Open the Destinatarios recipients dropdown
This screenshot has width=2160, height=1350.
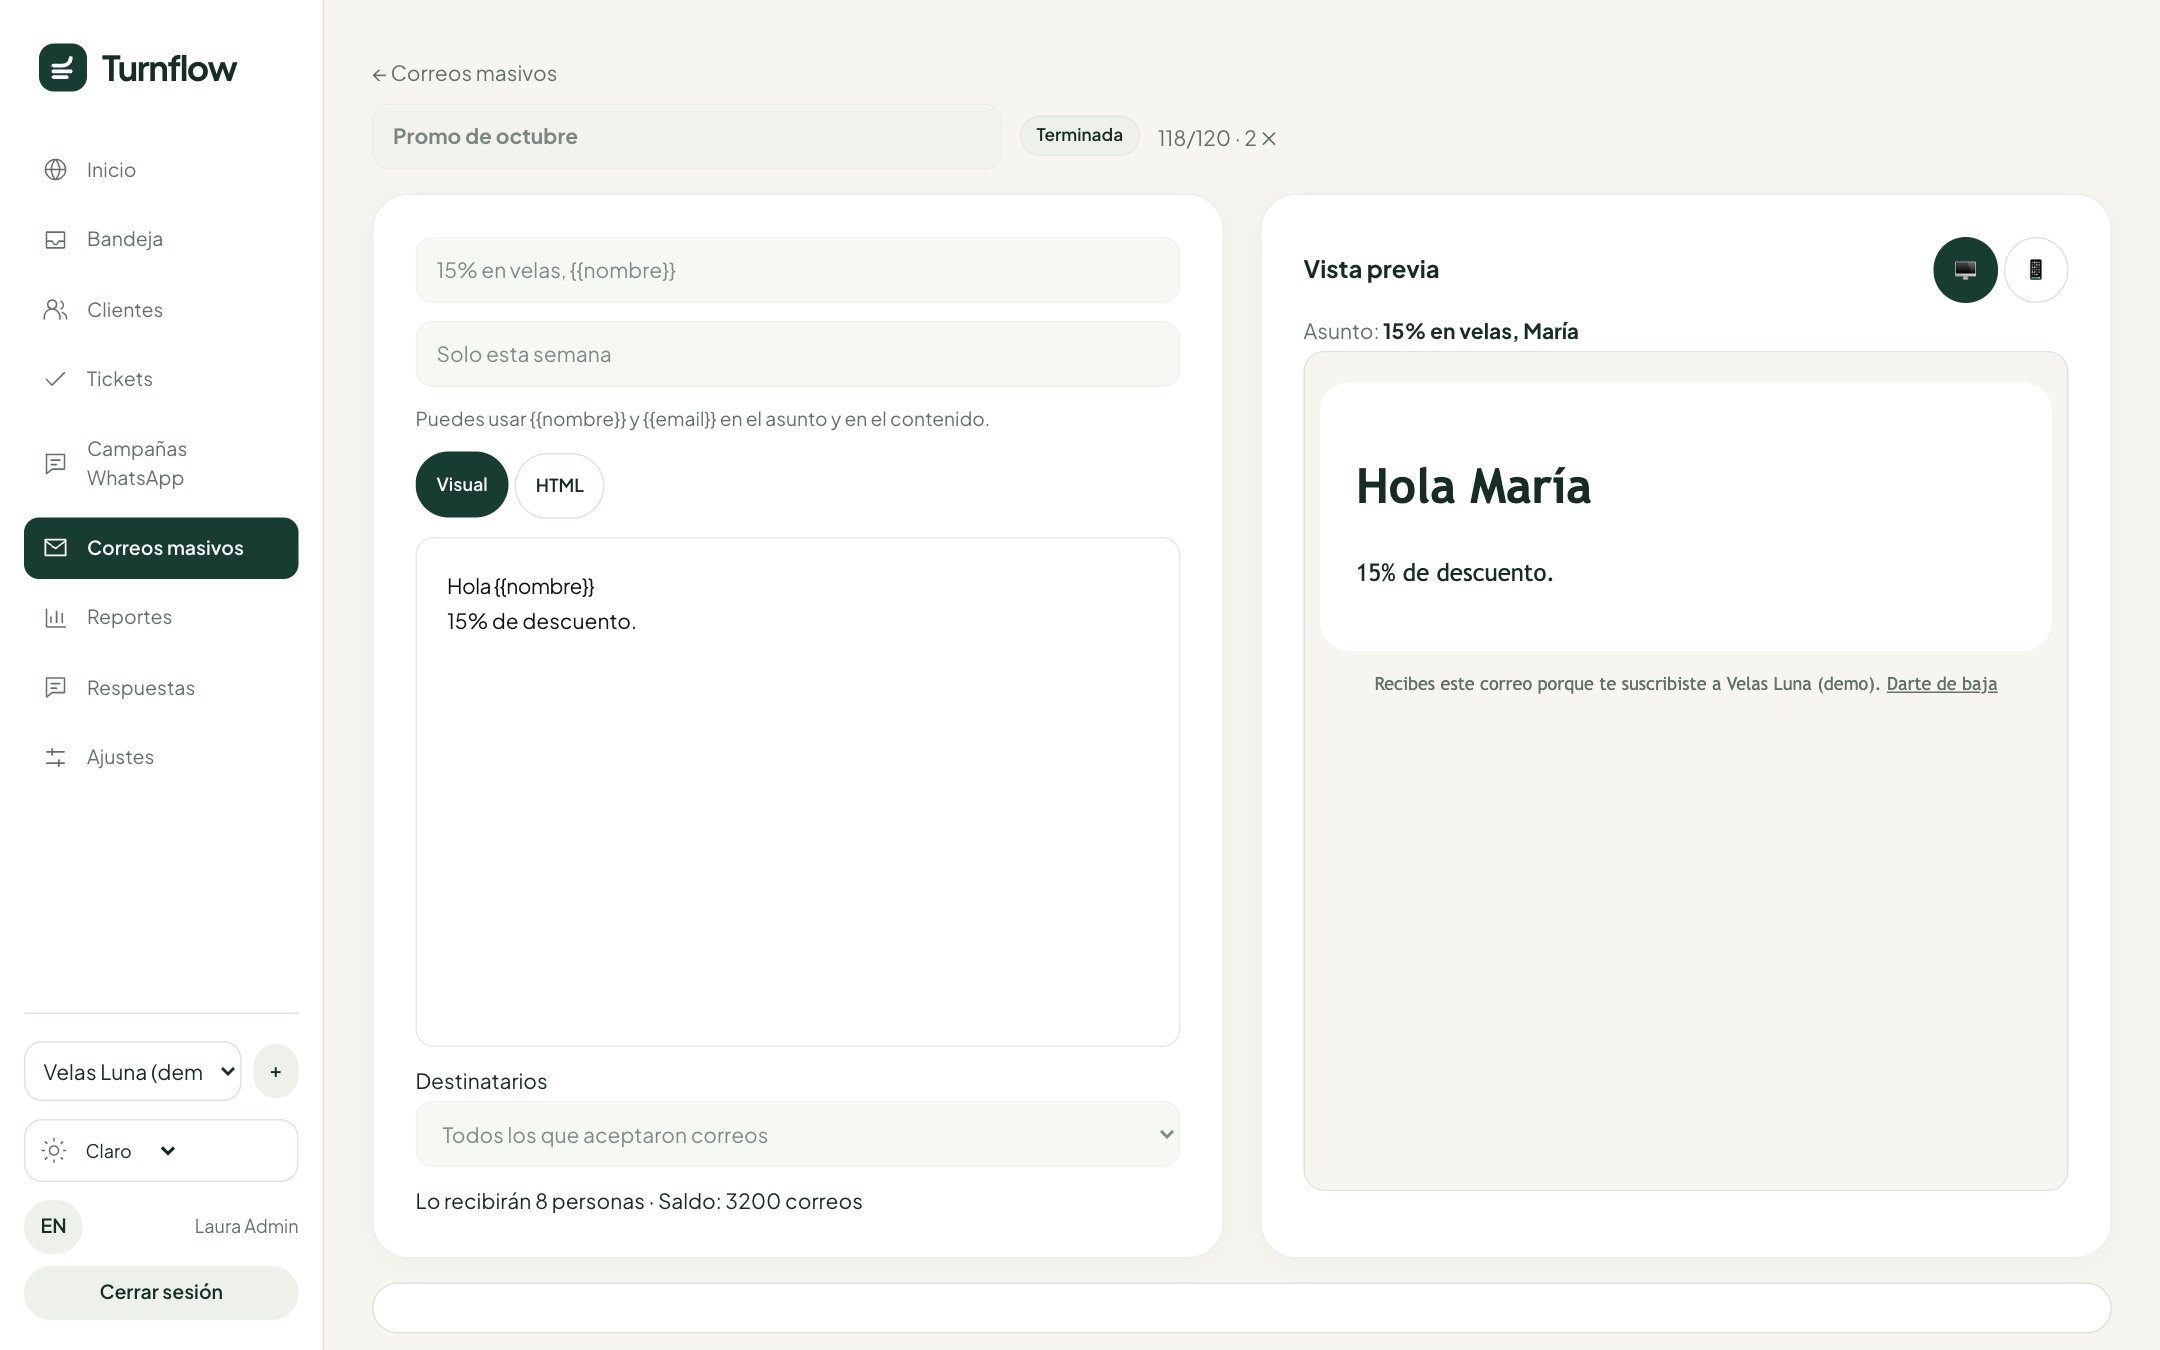click(798, 1135)
